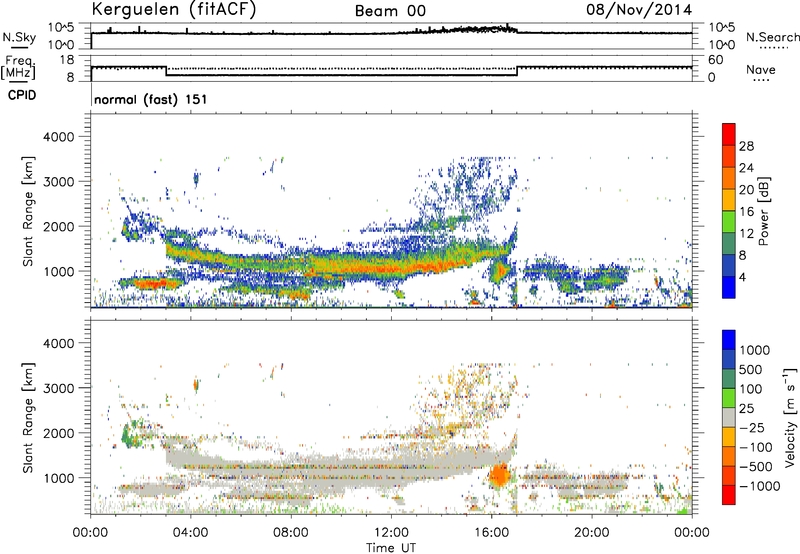
Task: Pick the red bottom segment of the velocity colorbar
Action: tap(729, 495)
